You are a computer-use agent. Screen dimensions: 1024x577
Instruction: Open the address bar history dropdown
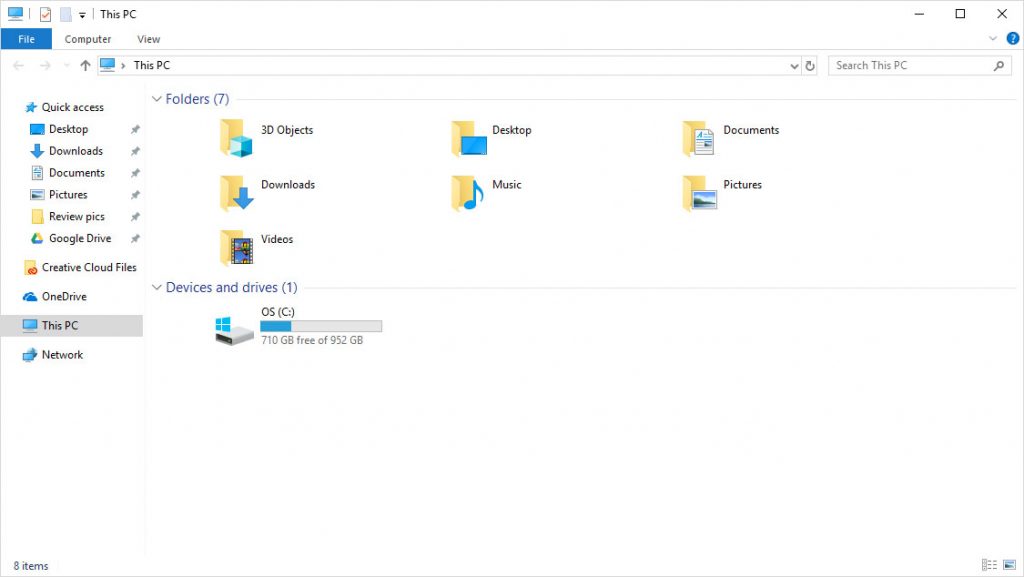(x=794, y=65)
